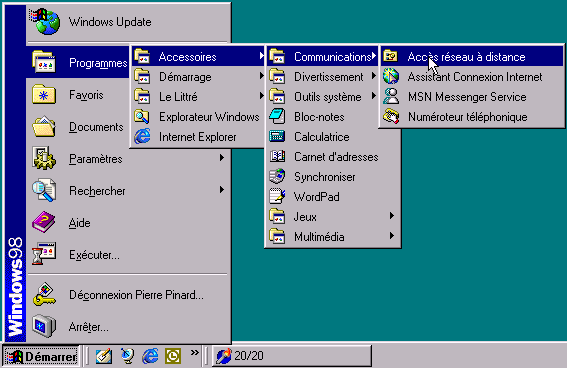Click the Aide purple book icon
Image resolution: width=567 pixels, height=368 pixels.
(44, 222)
